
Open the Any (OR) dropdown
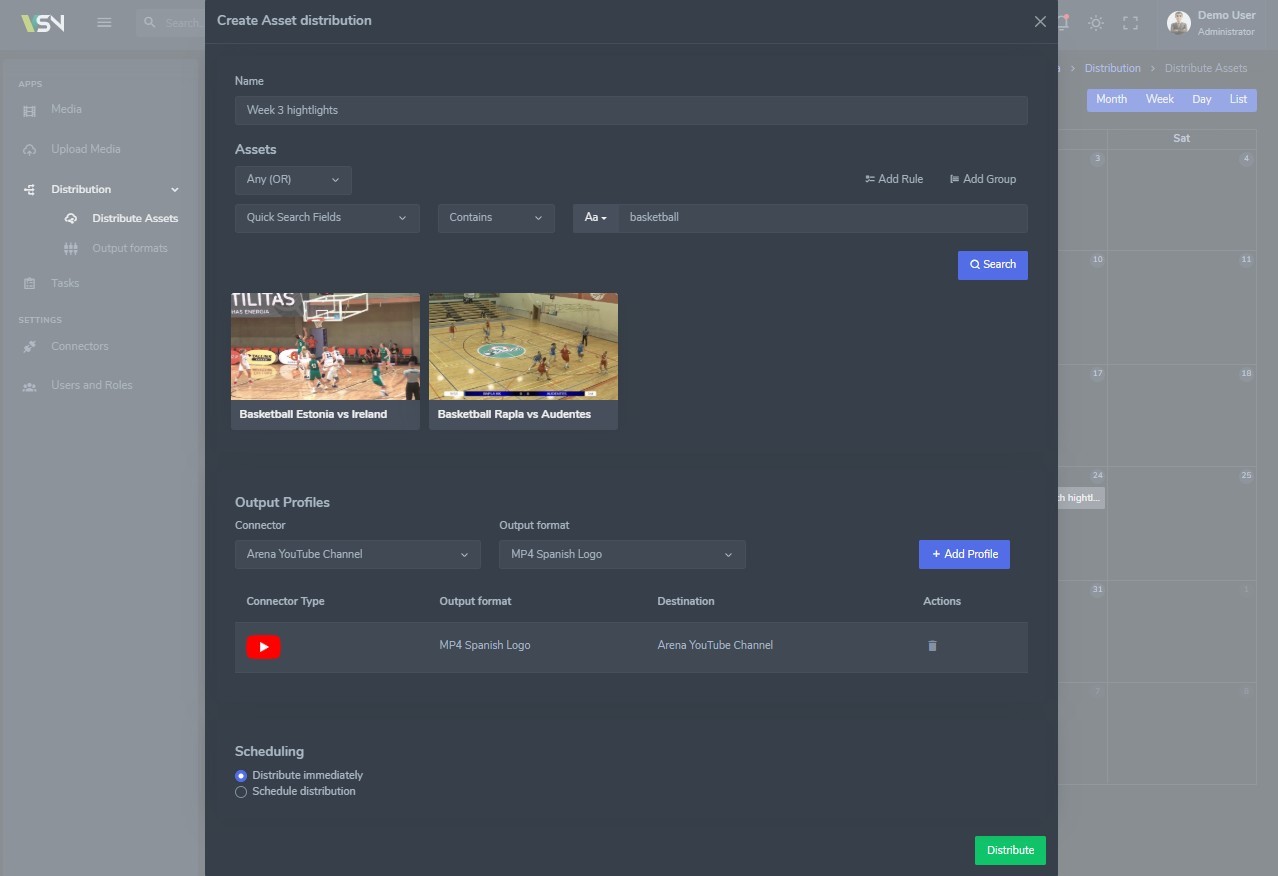pos(293,180)
